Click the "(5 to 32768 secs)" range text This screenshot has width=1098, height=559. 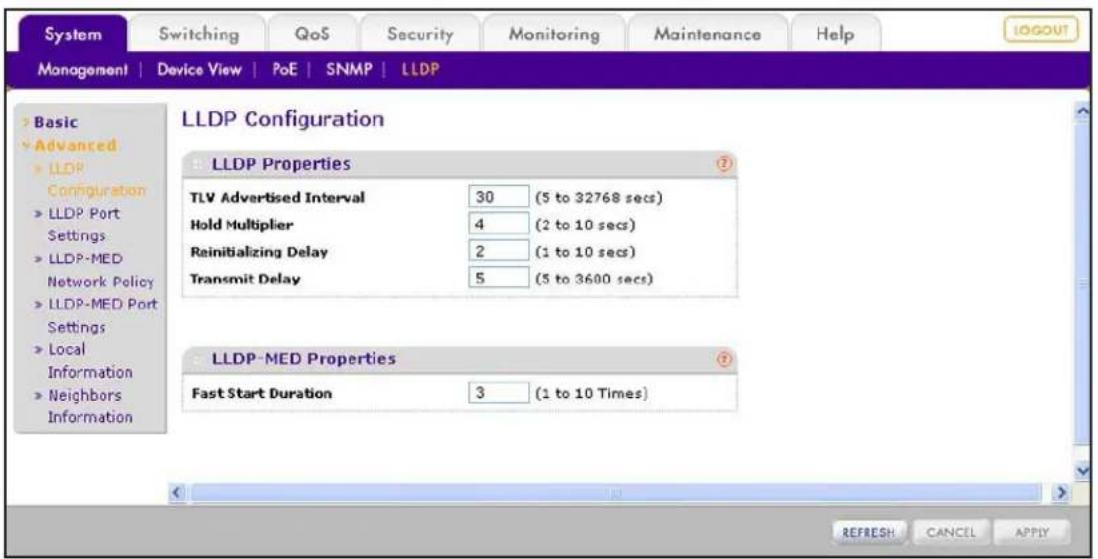coord(599,198)
